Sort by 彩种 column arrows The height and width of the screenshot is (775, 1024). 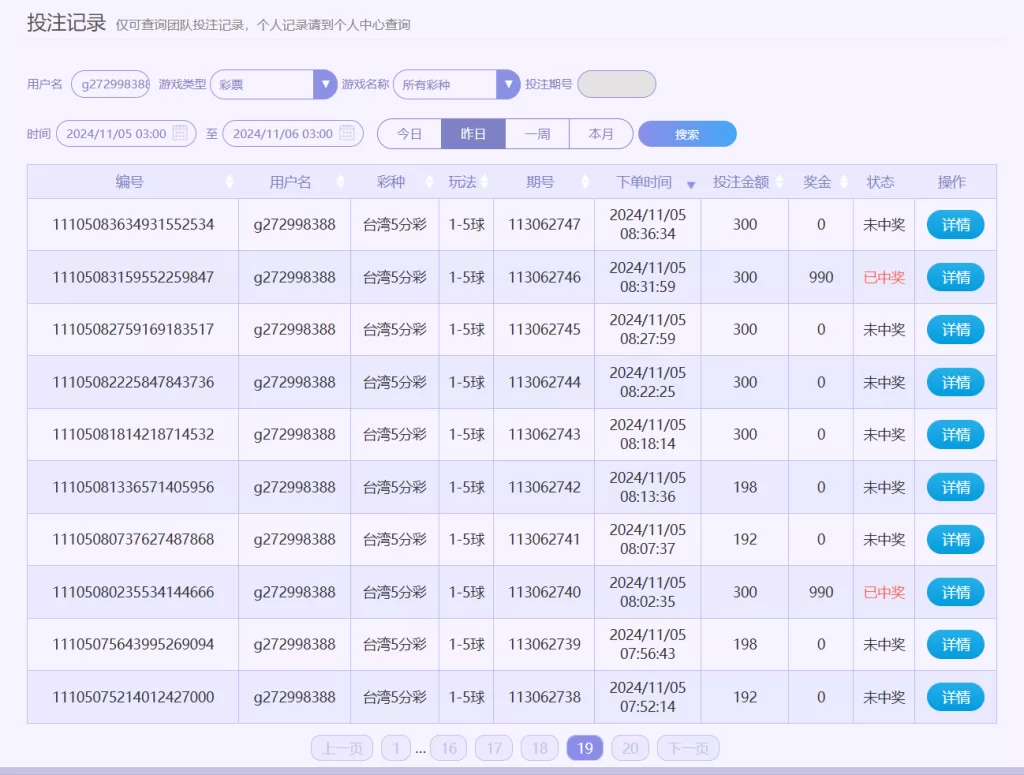pos(429,182)
